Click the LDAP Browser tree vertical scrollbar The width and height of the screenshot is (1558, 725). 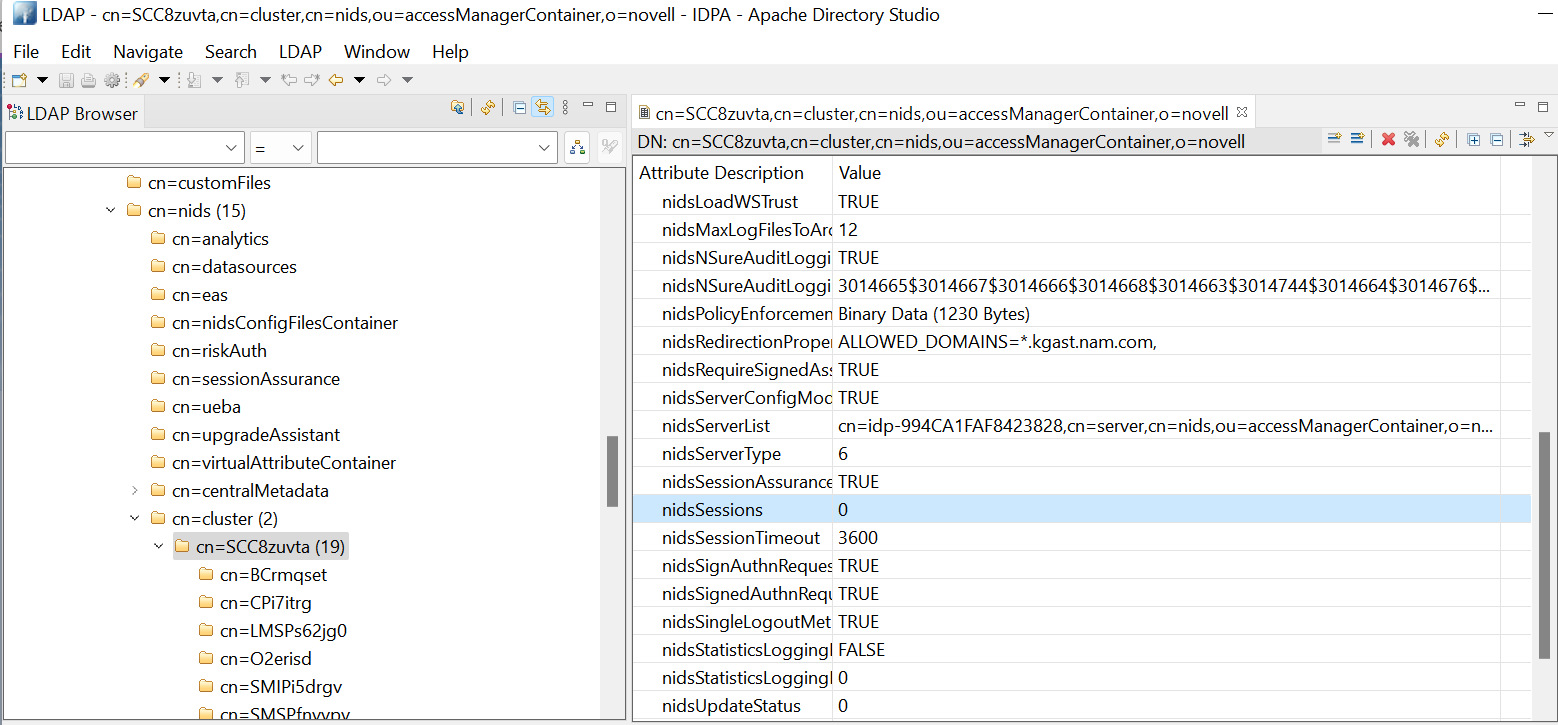tap(612, 472)
